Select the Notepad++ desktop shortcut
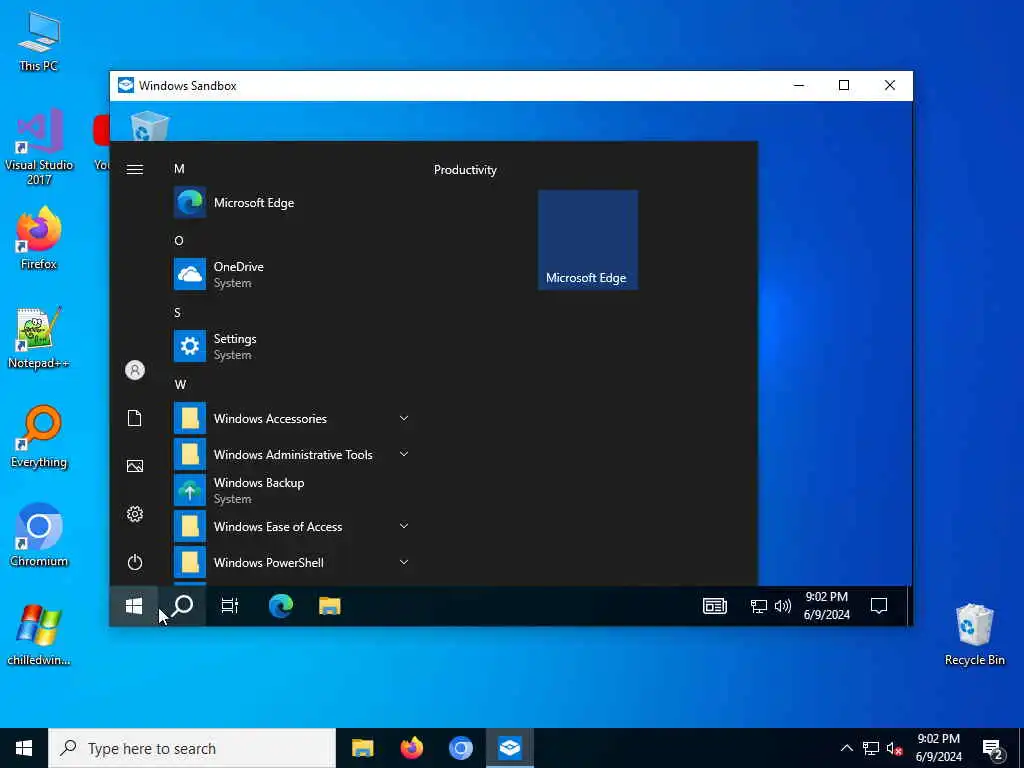This screenshot has width=1024, height=768. pyautogui.click(x=39, y=338)
